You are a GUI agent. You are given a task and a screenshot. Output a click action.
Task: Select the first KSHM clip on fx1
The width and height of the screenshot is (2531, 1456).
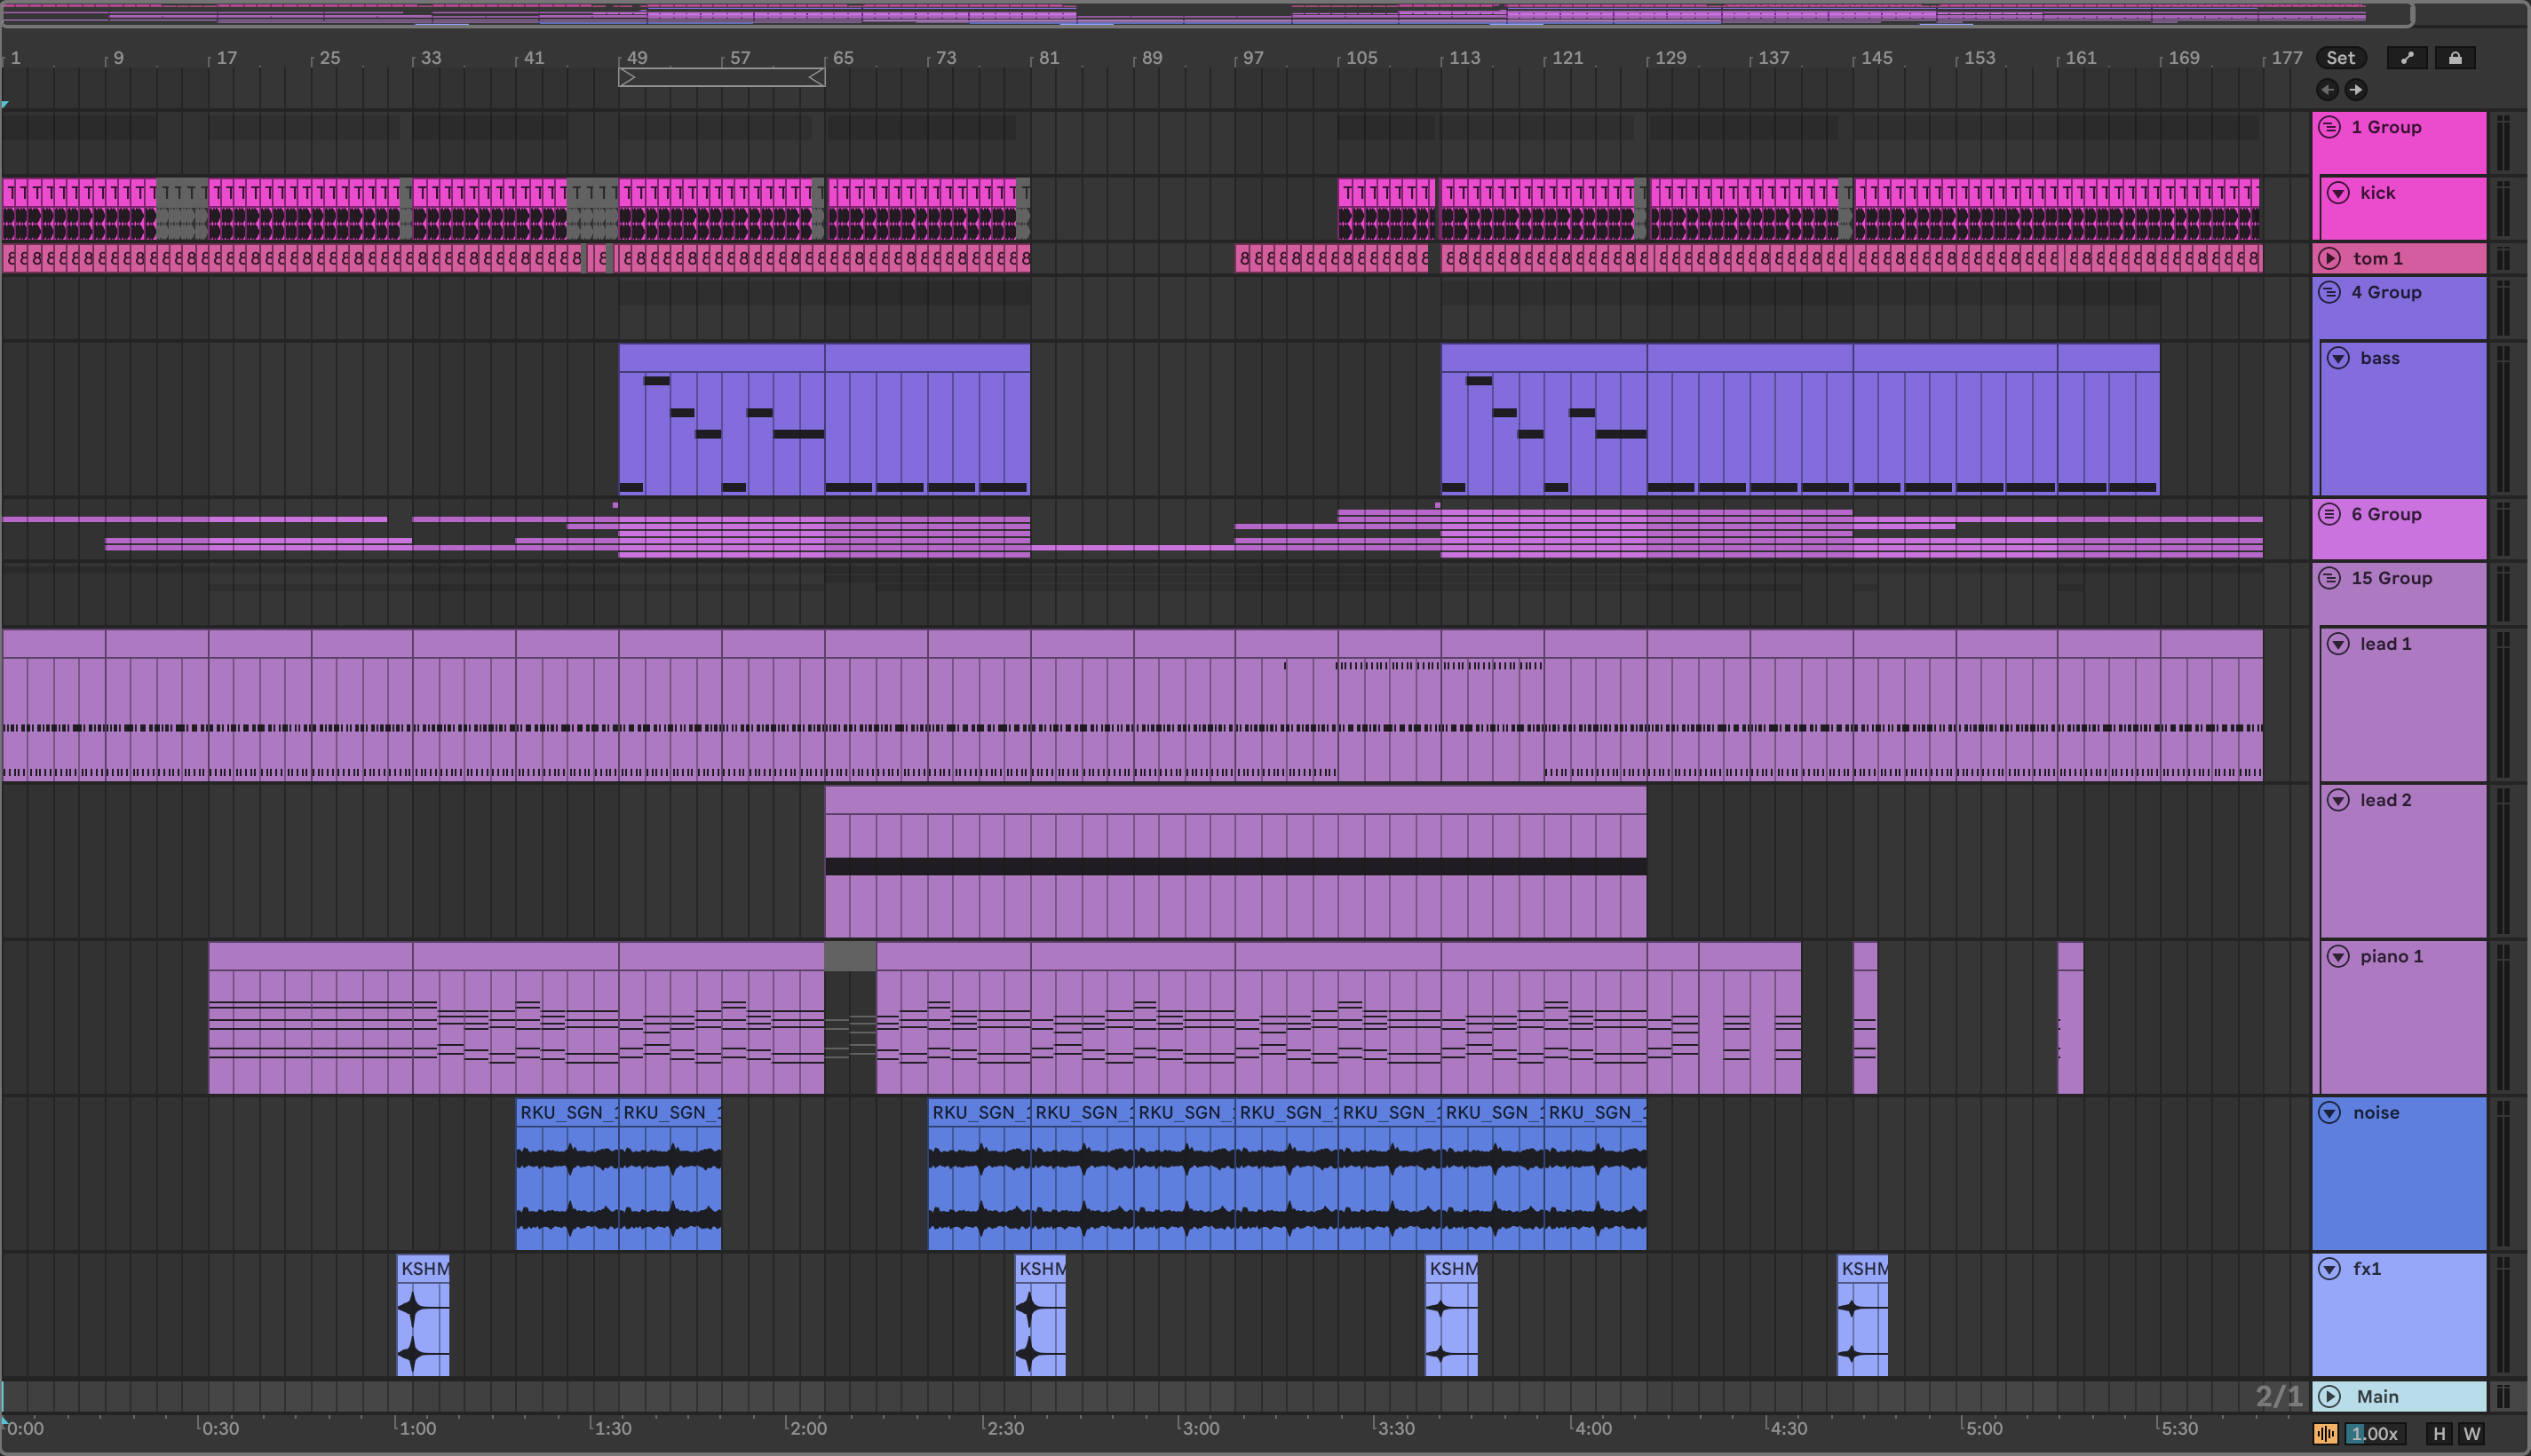[423, 1269]
